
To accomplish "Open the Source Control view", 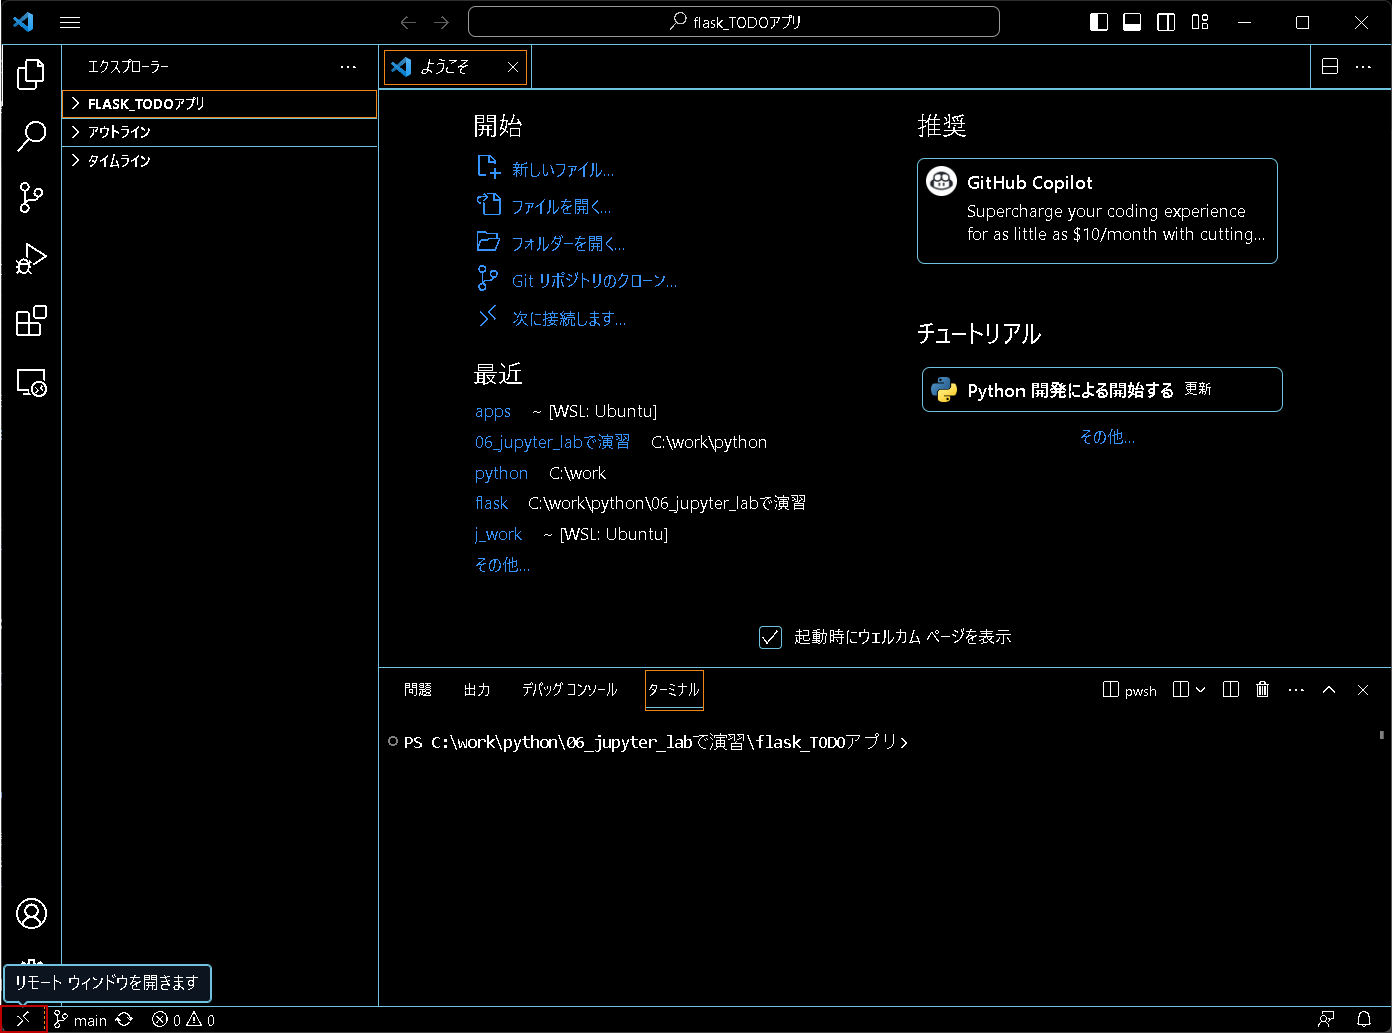I will click(x=31, y=198).
